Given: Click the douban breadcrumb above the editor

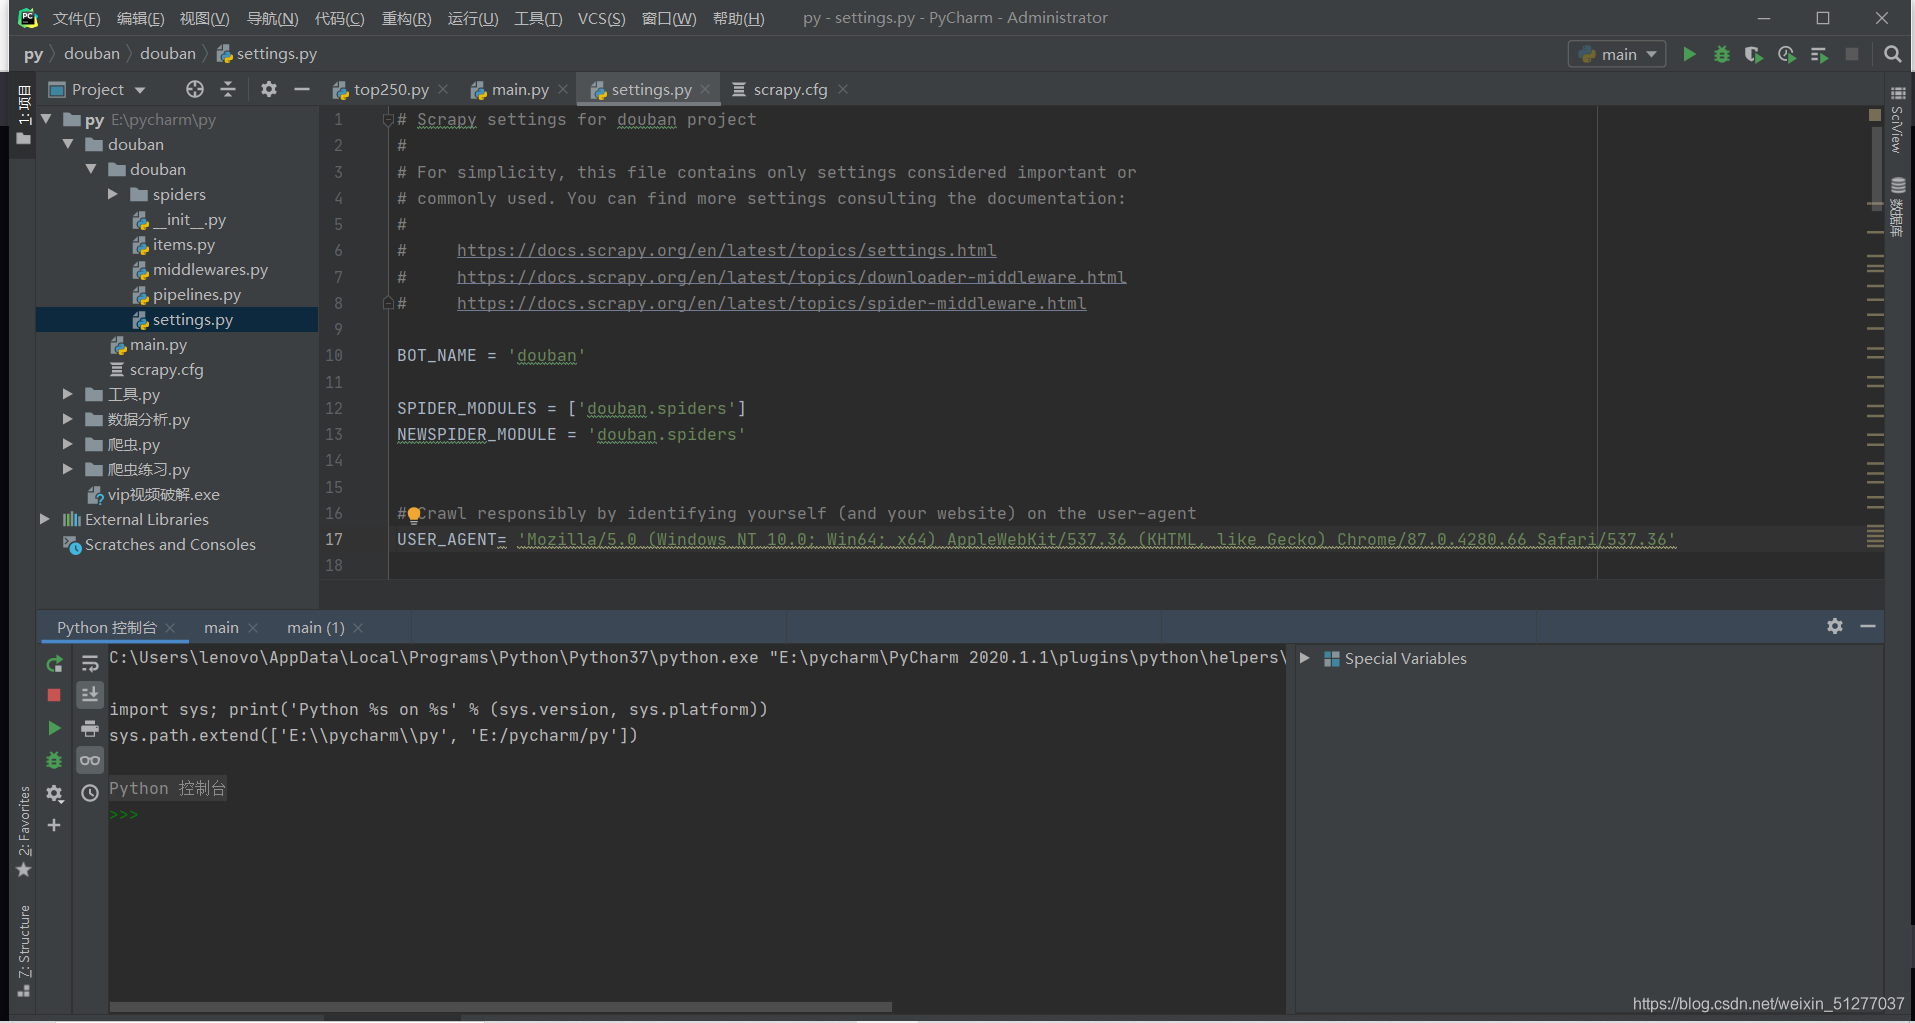Looking at the screenshot, I should [x=92, y=53].
